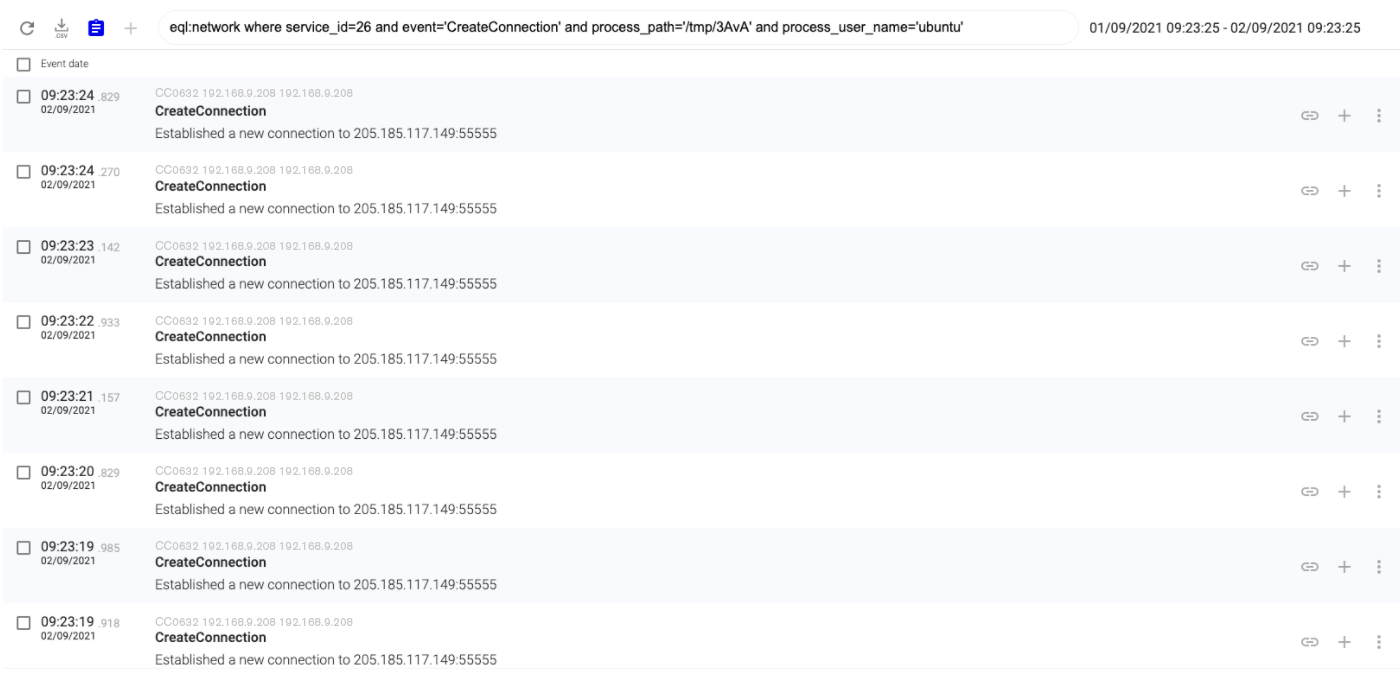Open more options for 09:23:19.918 event
The image size is (1400, 676).
tap(1379, 641)
